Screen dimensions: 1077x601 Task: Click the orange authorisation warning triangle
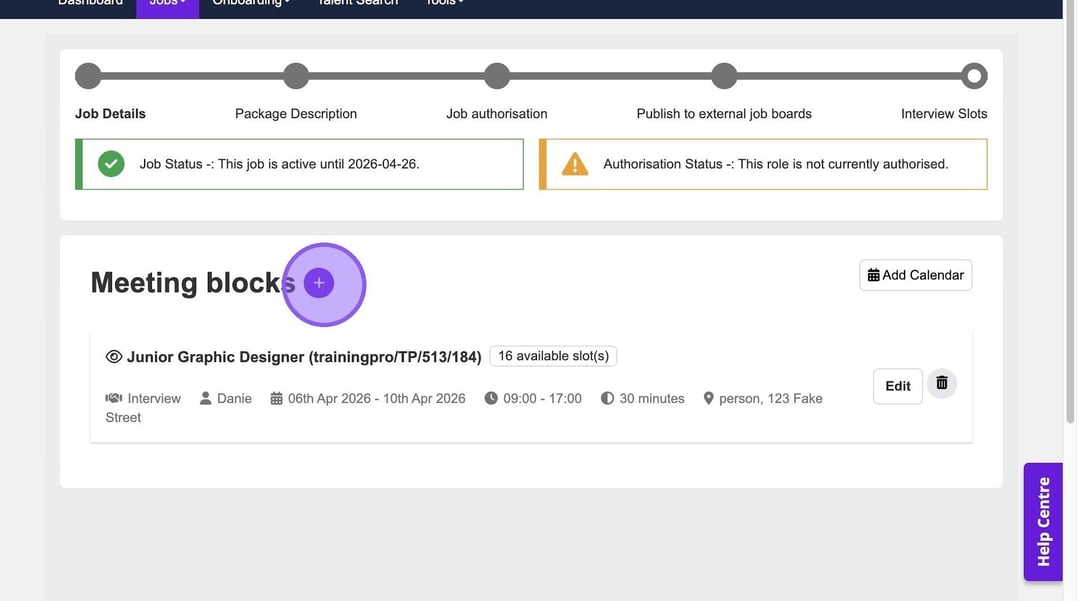pos(575,164)
